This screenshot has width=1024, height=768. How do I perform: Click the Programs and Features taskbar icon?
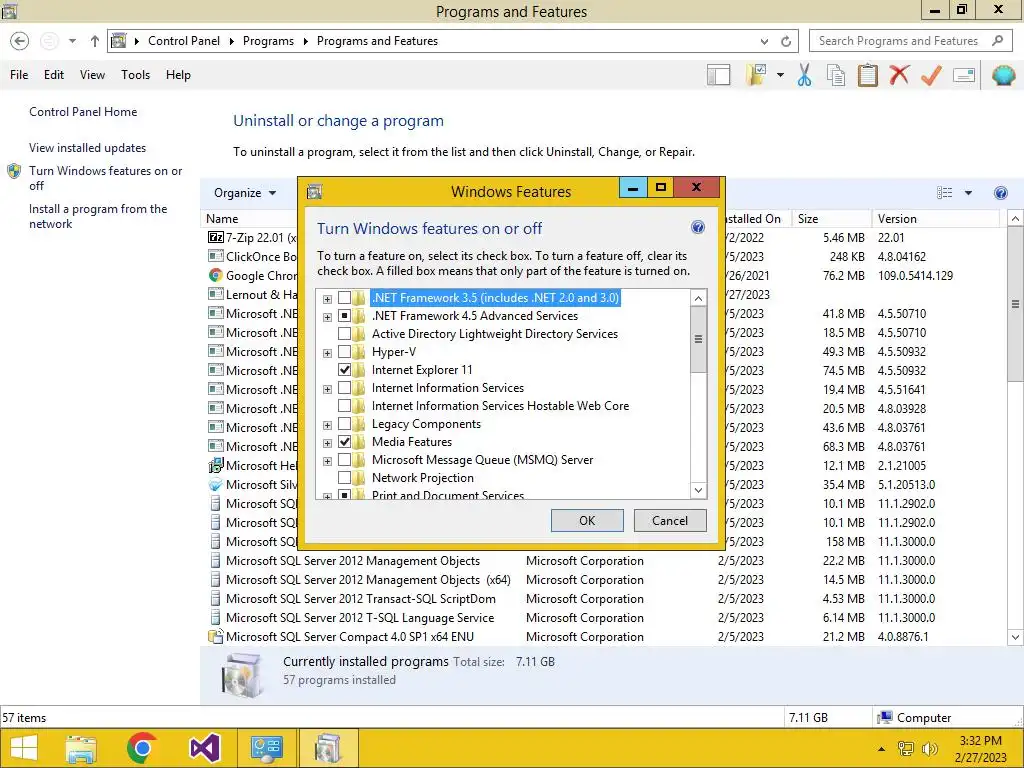coord(328,748)
